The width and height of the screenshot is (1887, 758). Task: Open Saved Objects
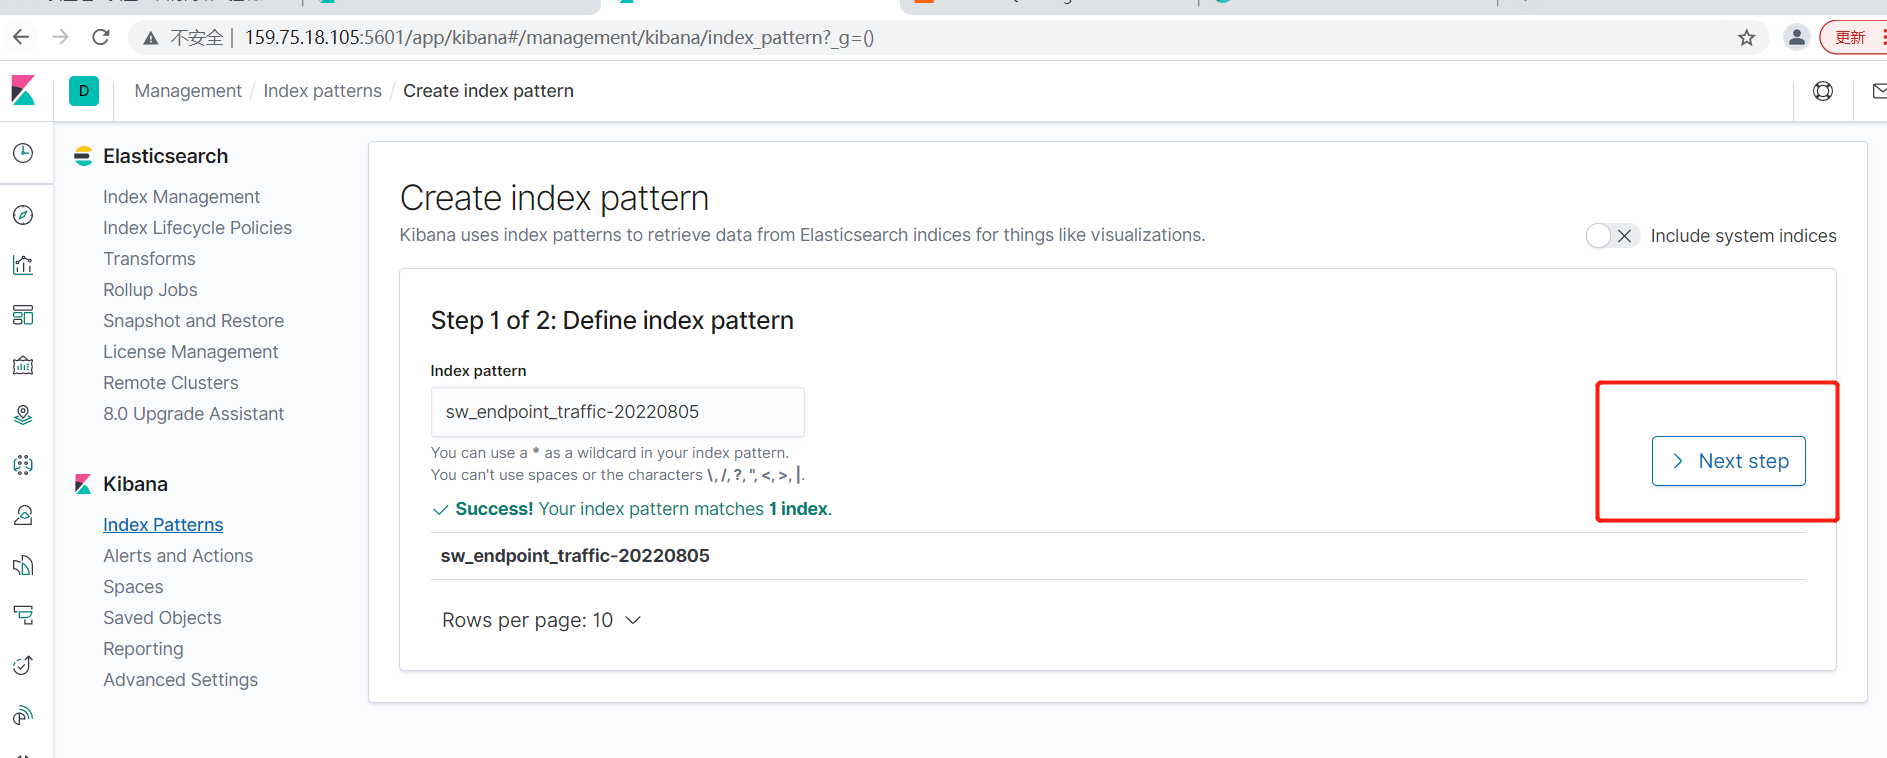(162, 618)
